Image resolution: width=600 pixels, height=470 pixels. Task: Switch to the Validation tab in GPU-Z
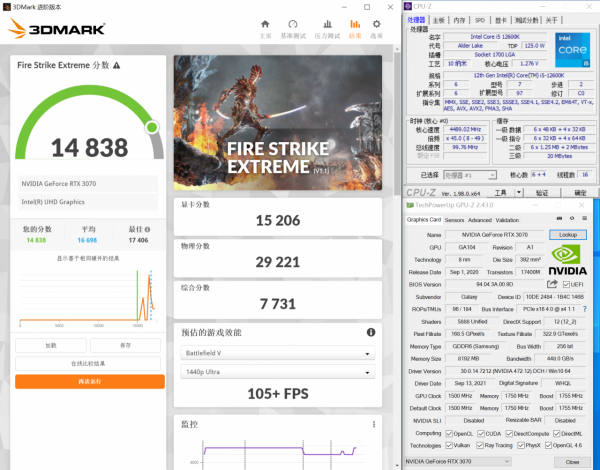coord(507,220)
